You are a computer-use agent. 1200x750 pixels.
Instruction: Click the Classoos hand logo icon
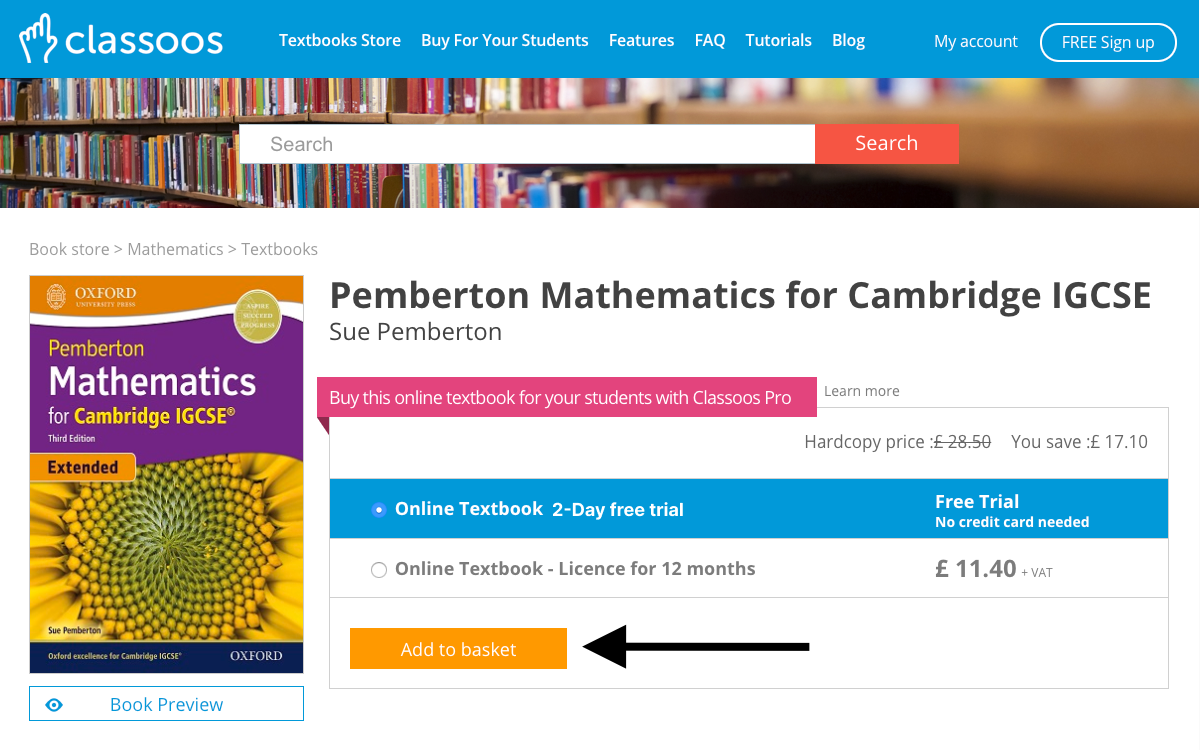click(x=39, y=40)
